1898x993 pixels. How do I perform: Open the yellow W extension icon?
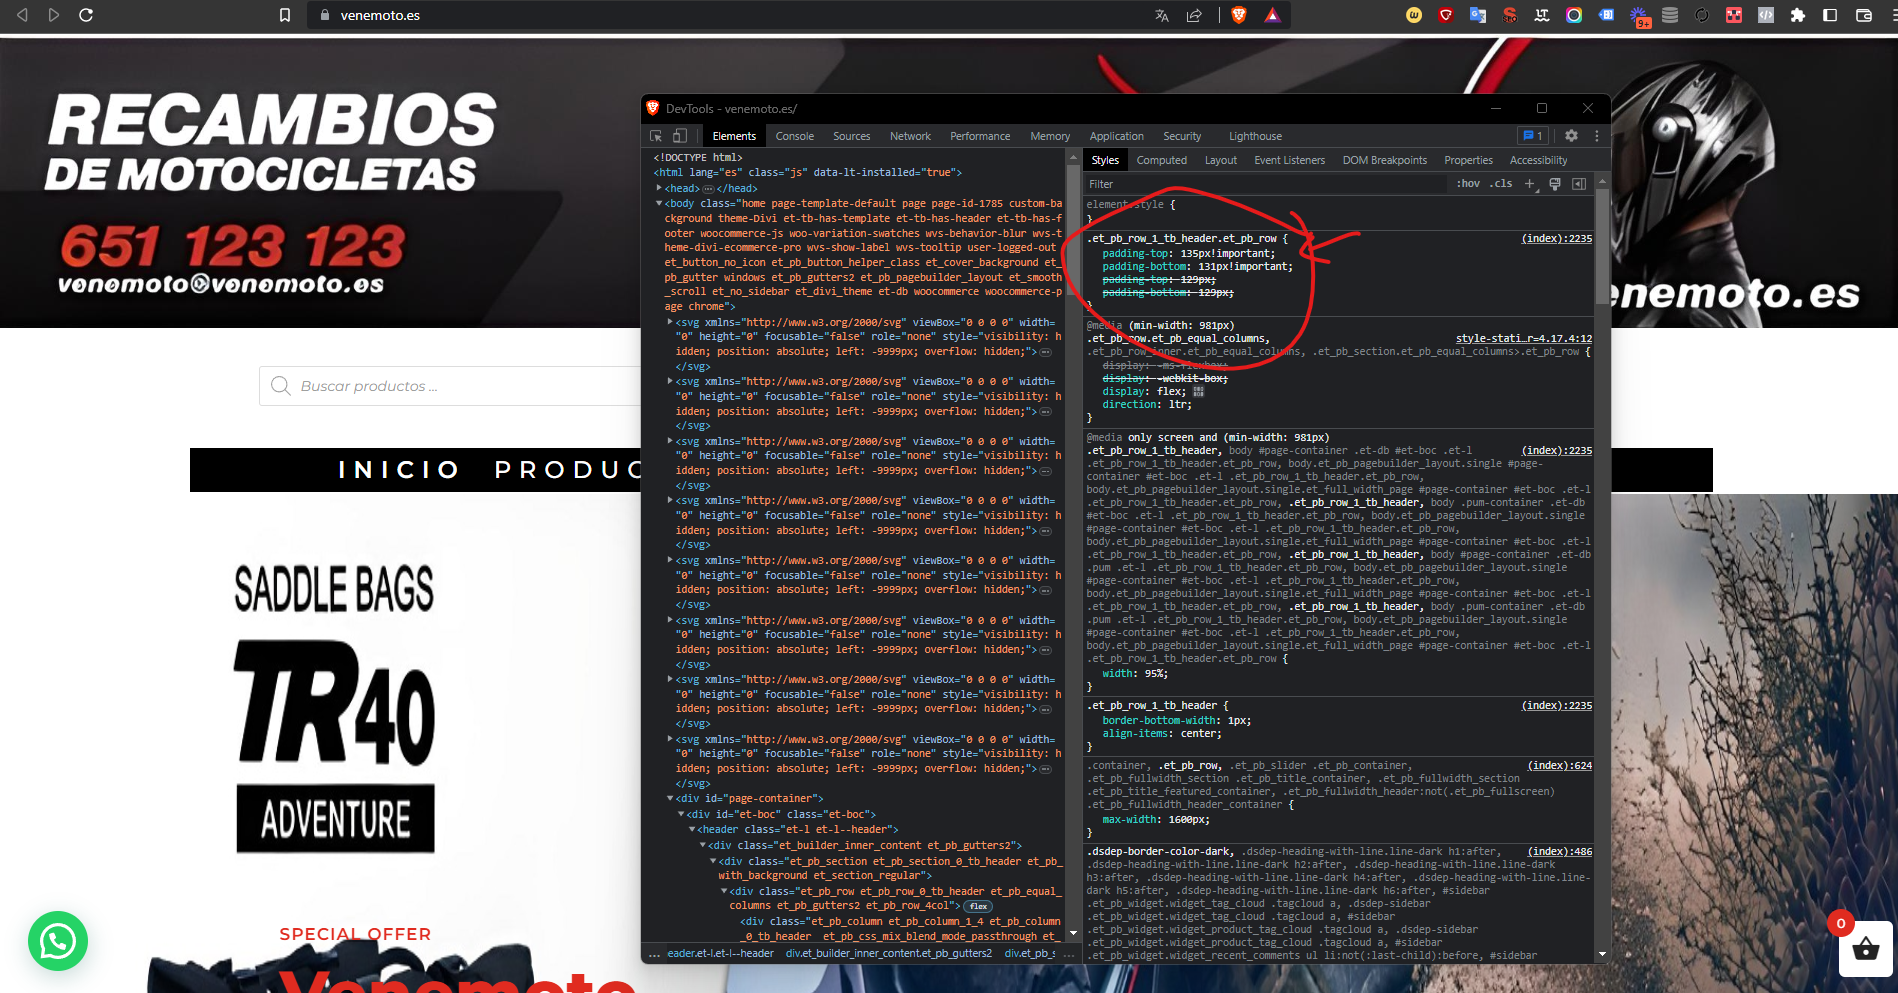1414,15
